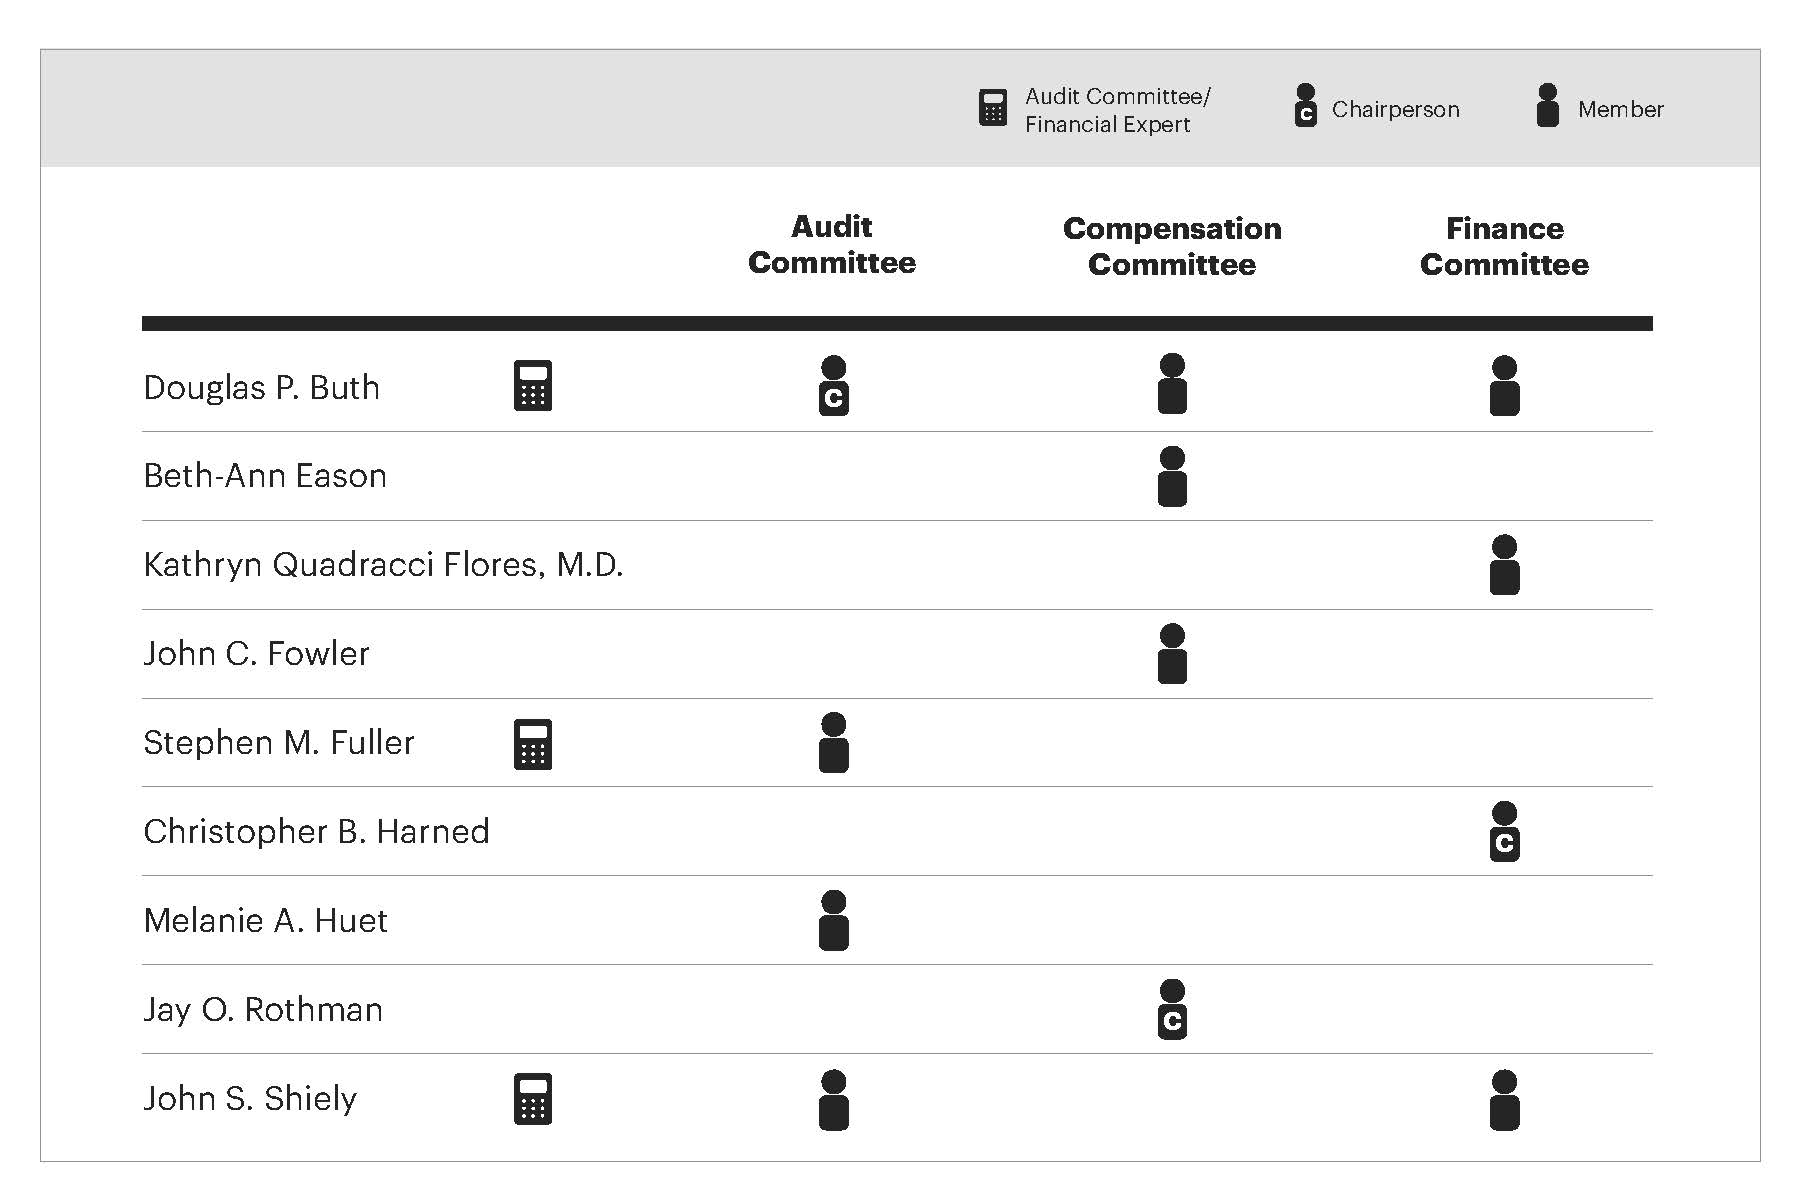Screen dimensions: 1800x1200
Task: Click the legend's calculator icon
Action: pos(992,108)
